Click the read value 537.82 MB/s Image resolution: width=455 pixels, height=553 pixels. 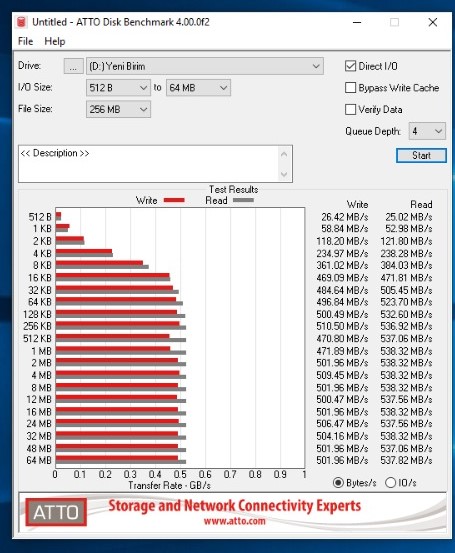pyautogui.click(x=406, y=460)
